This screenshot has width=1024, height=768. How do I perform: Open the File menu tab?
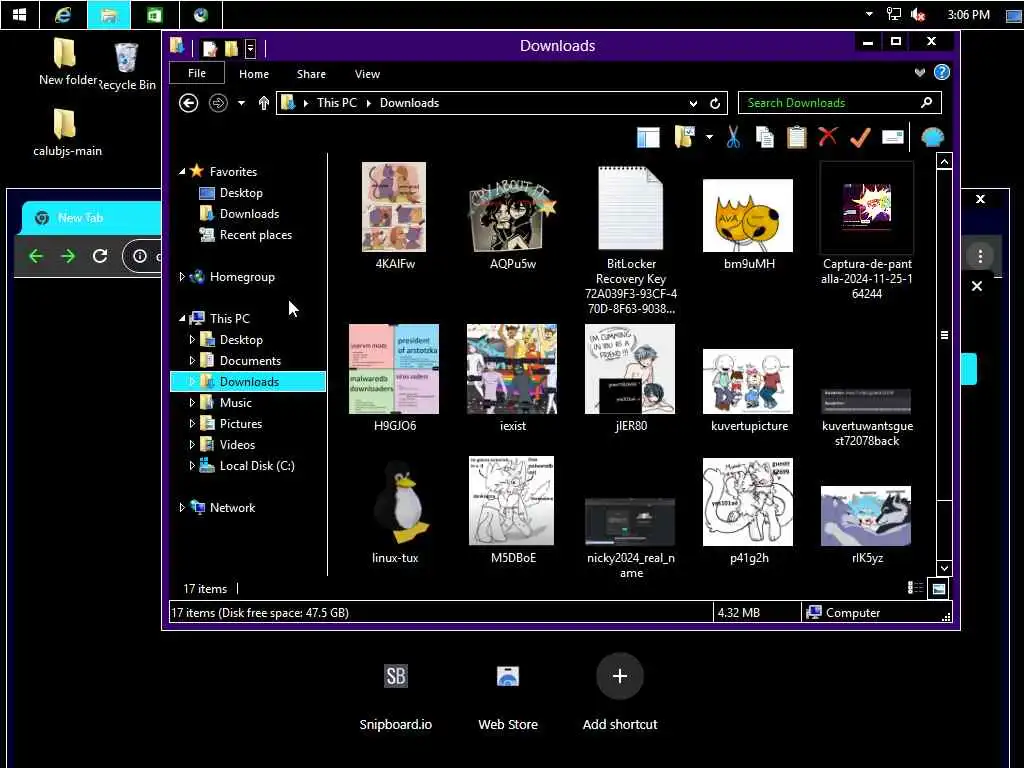(197, 73)
